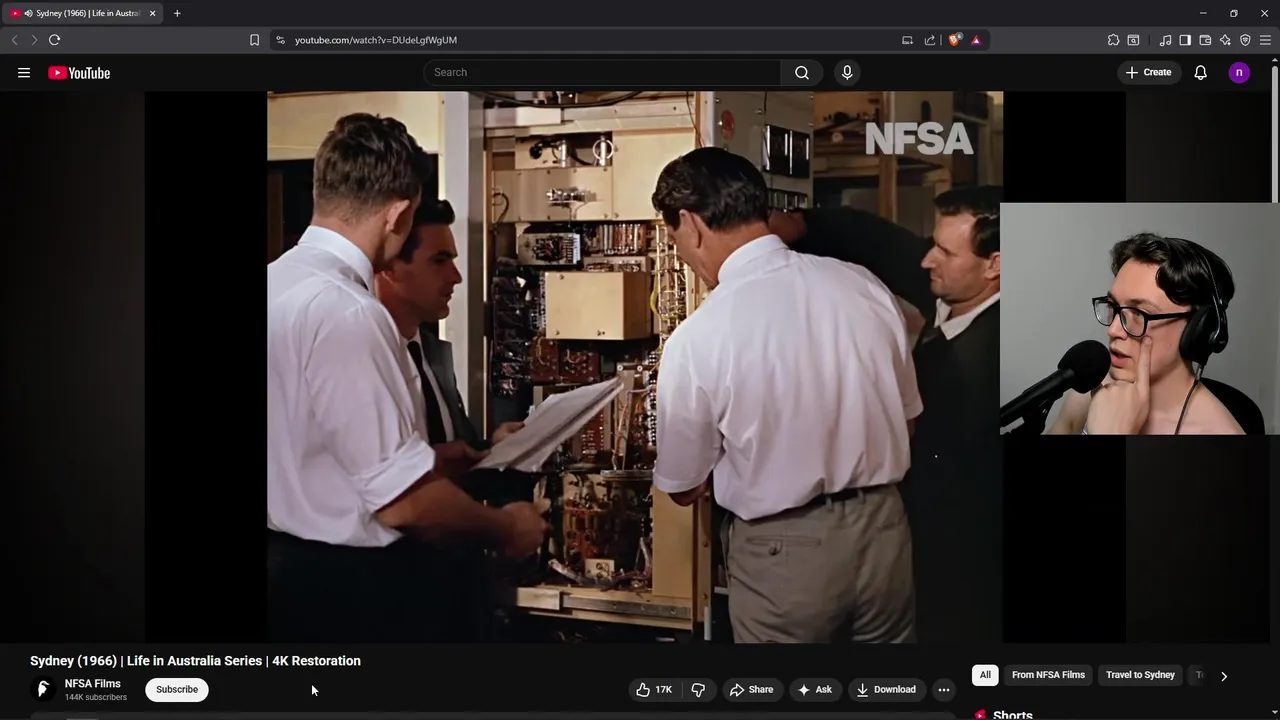The height and width of the screenshot is (720, 1280).
Task: Open the Brave Wallet icon
Action: coord(1205,40)
